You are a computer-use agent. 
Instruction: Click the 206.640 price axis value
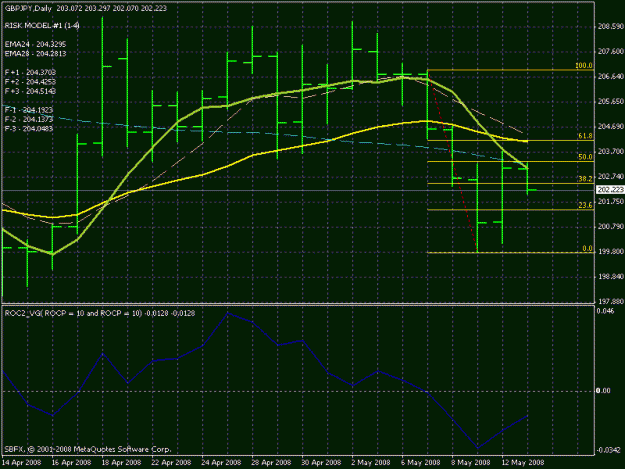pos(610,77)
